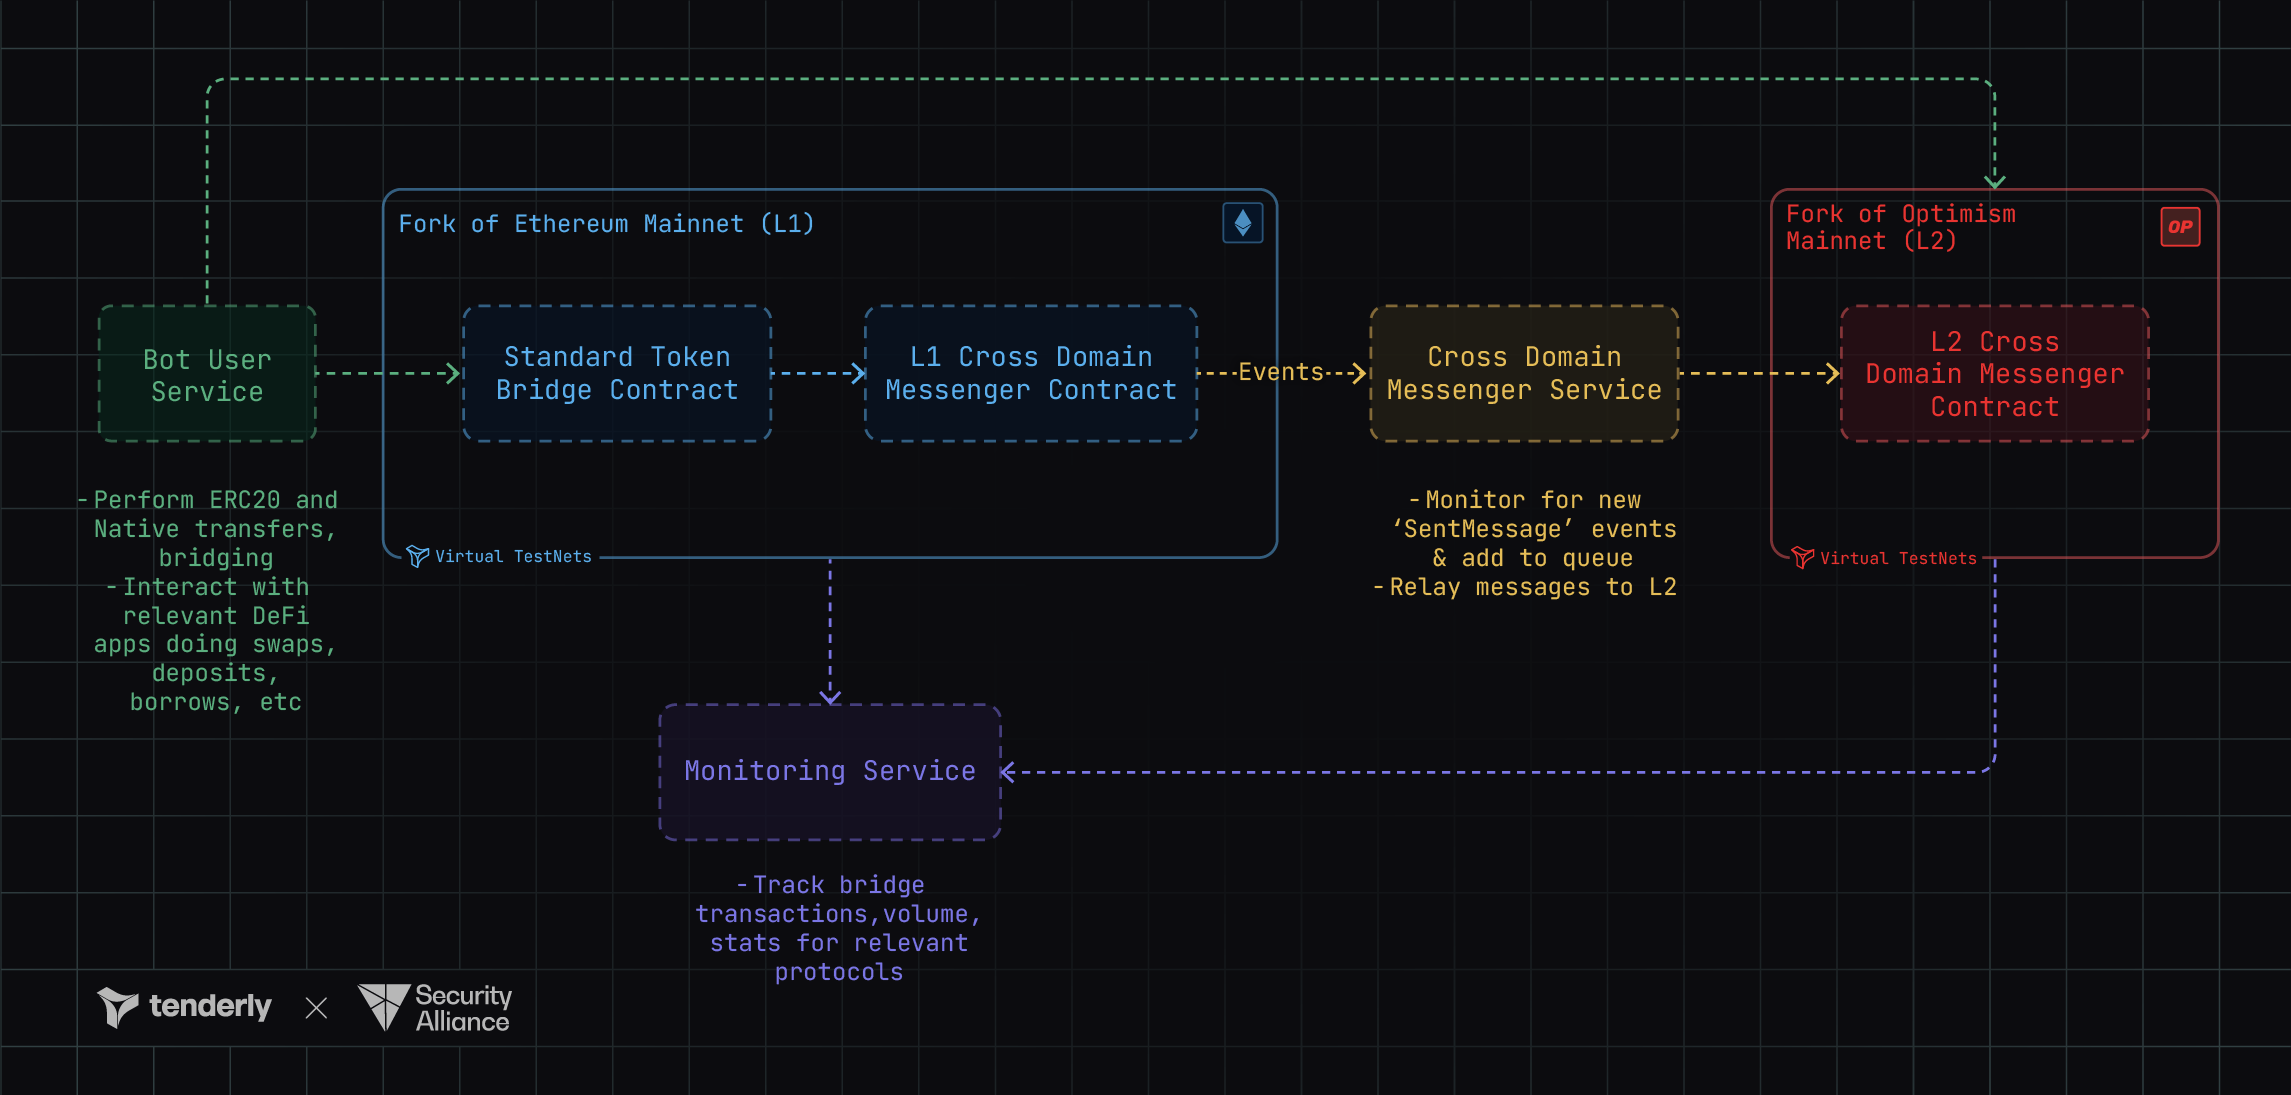The width and height of the screenshot is (2291, 1095).
Task: Click the purple arrowhead pointing into Monitoring Service
Action: coord(1008,772)
